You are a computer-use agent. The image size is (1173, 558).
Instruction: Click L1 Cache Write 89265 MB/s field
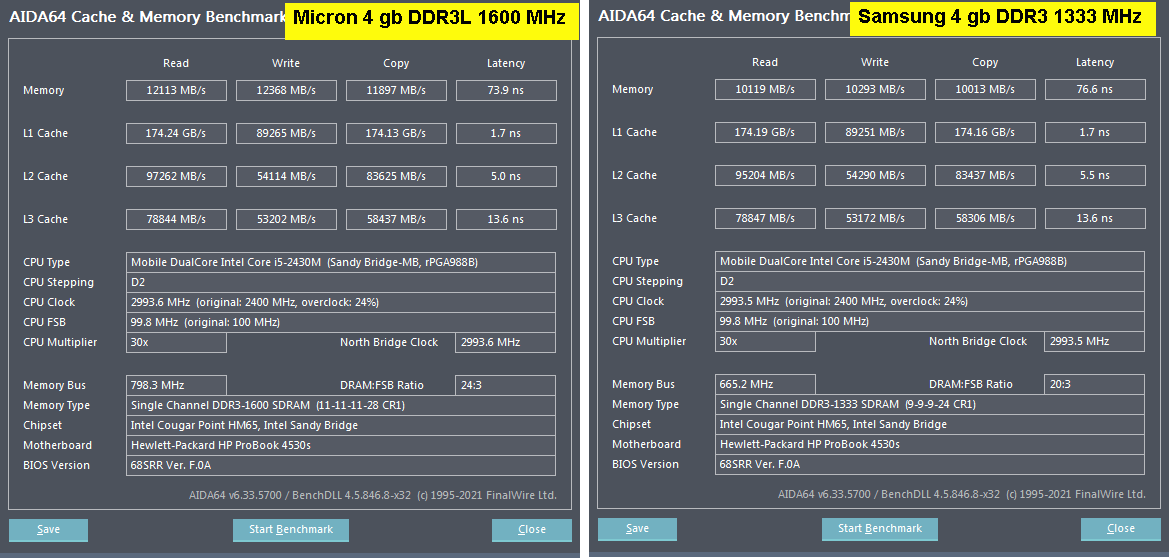click(287, 134)
